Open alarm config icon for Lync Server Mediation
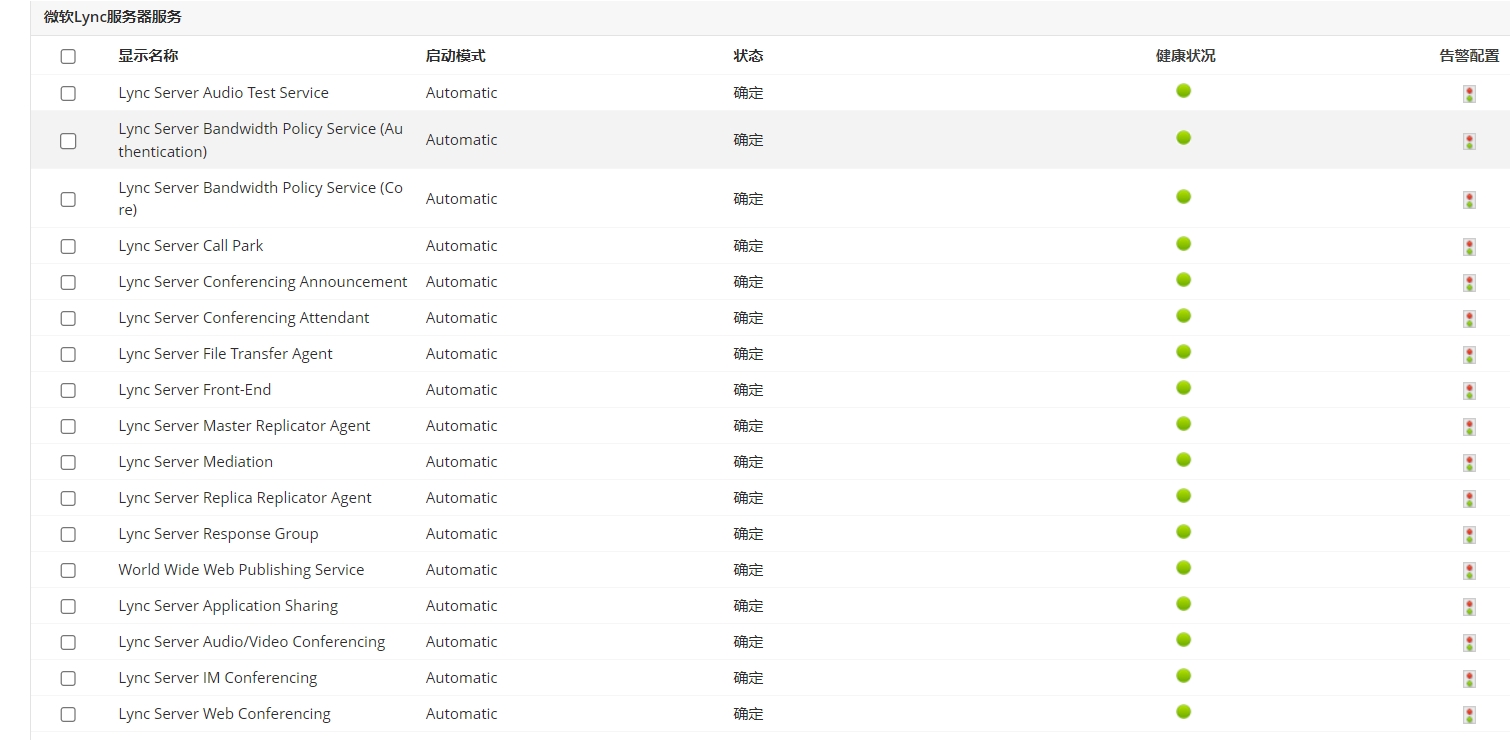 1469,463
